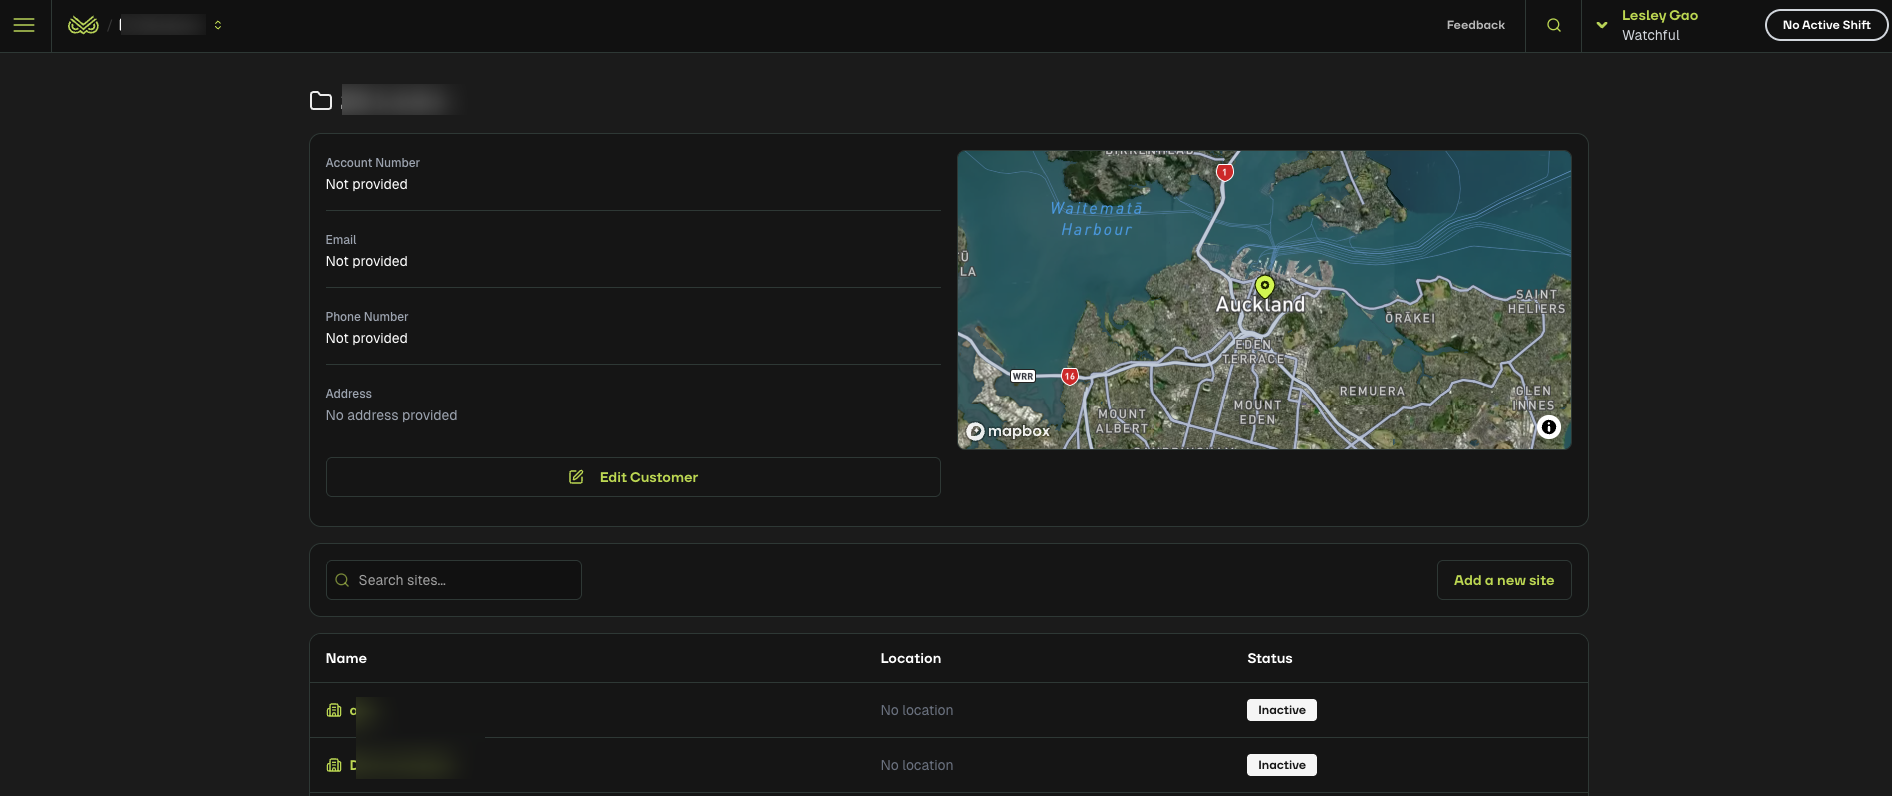This screenshot has width=1892, height=796.
Task: Open the Lesley Gao Watchful profile menu
Action: [1659, 25]
